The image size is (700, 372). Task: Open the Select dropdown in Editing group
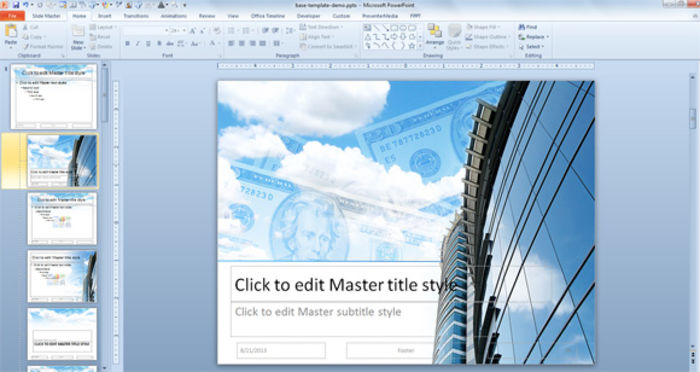(532, 46)
